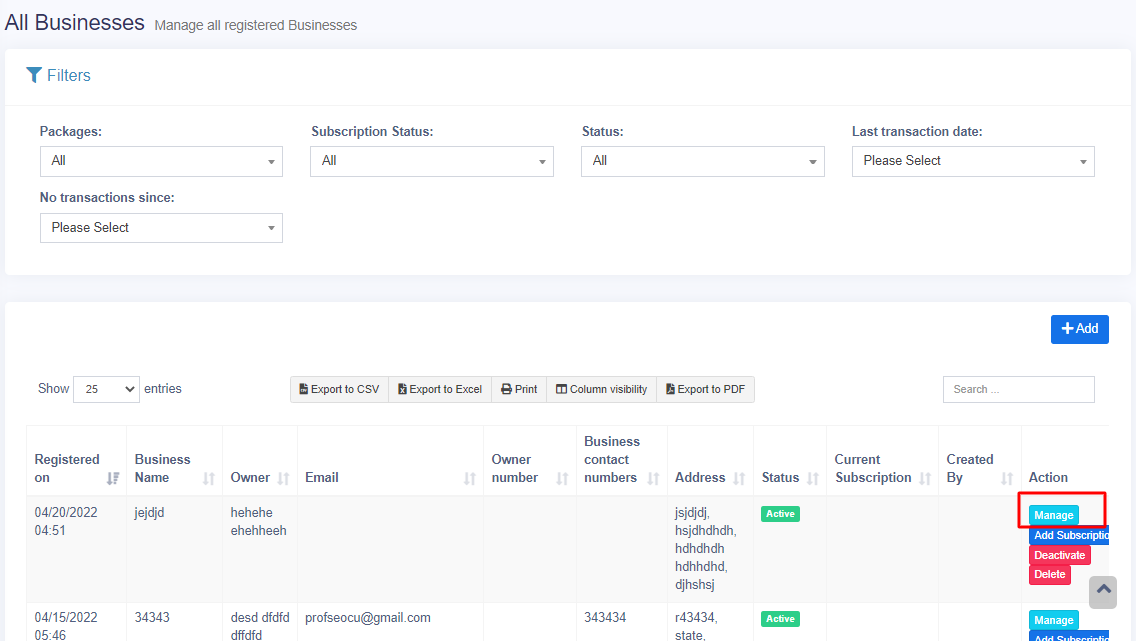Sort by Address column arrows
1136x641 pixels.
(739, 478)
